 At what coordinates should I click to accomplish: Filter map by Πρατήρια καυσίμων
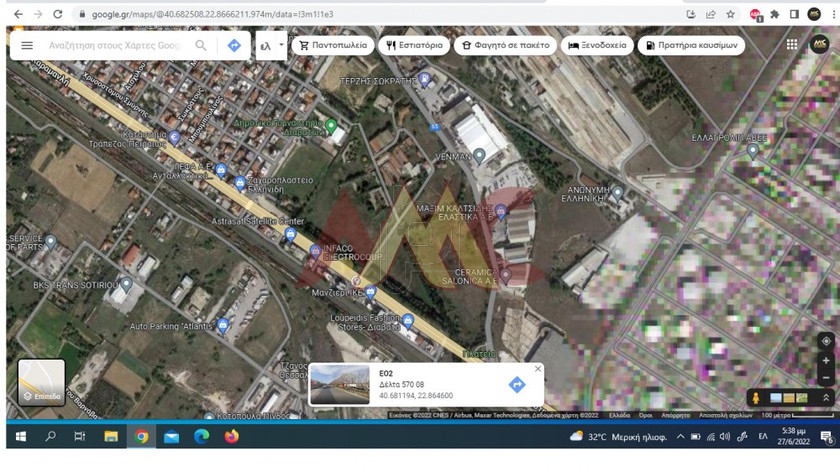691,45
